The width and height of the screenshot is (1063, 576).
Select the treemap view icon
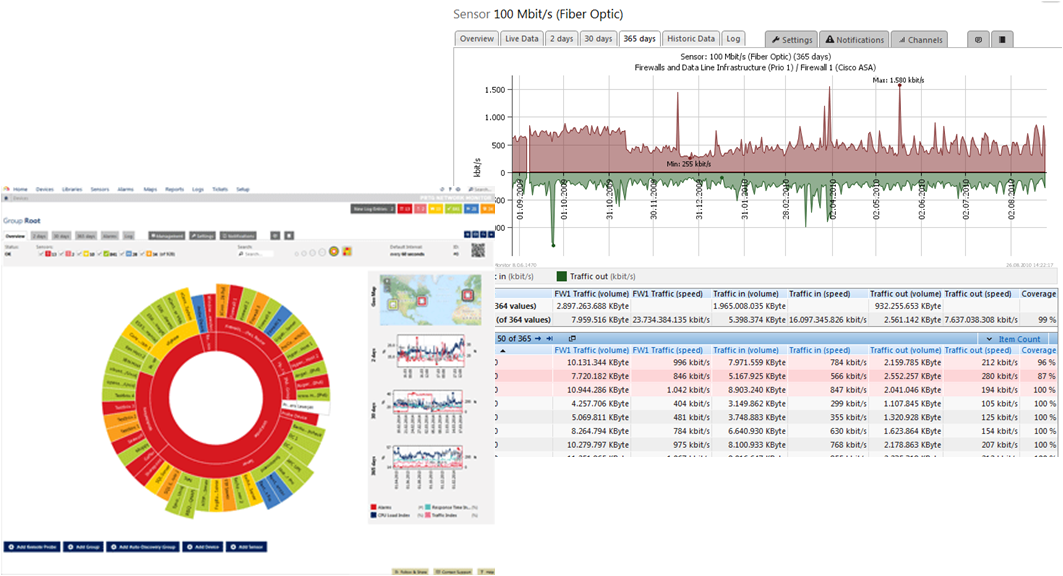click(x=349, y=251)
